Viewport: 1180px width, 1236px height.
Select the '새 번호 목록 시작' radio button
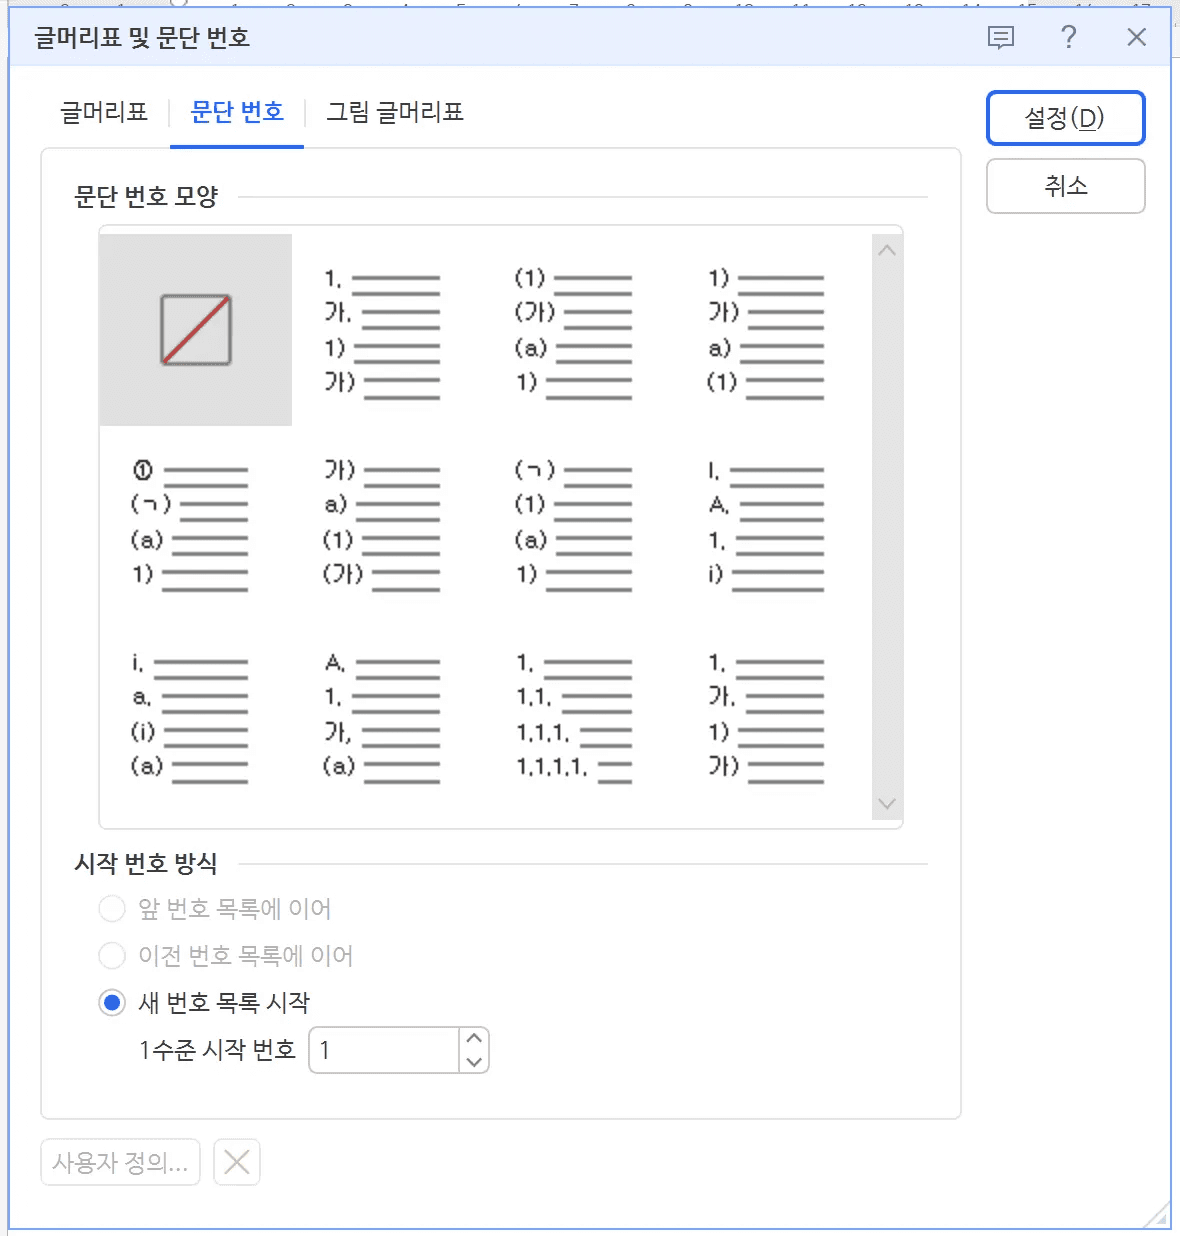112,1003
